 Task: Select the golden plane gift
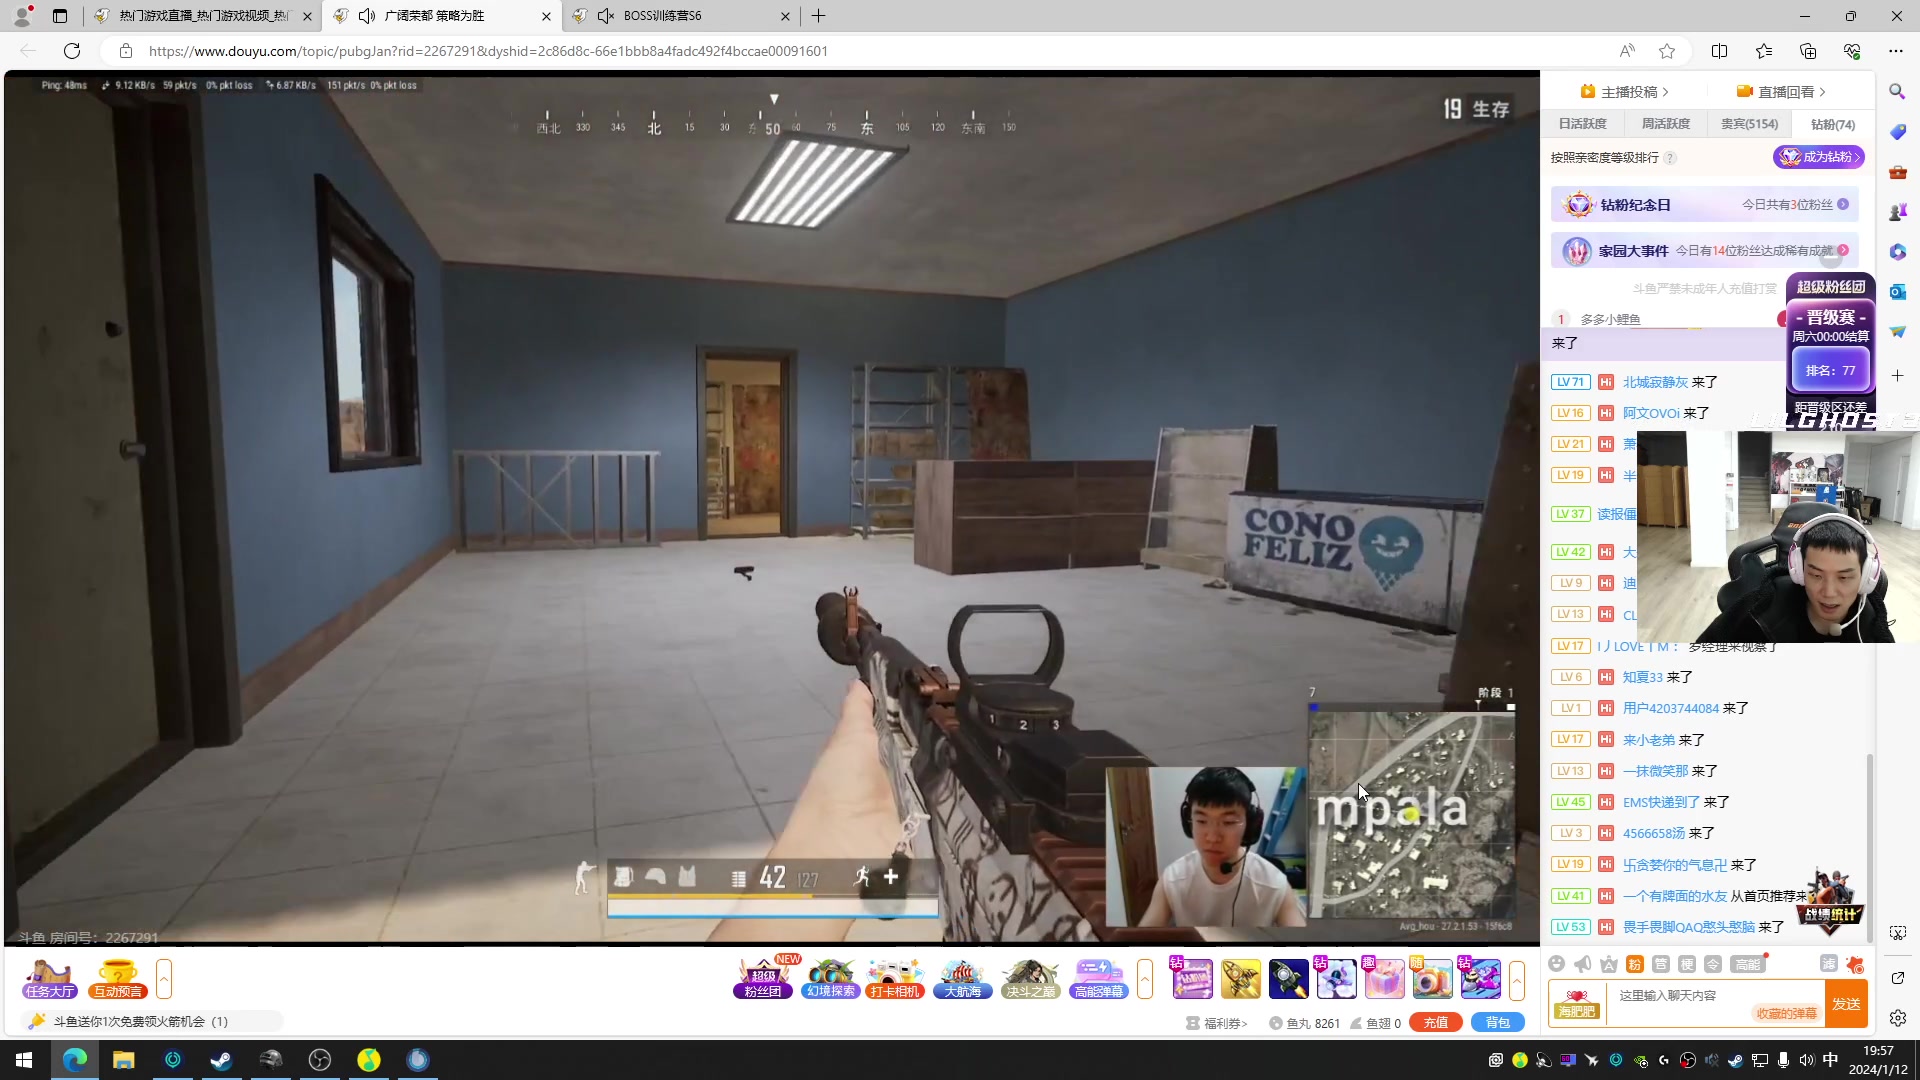[x=1241, y=979]
